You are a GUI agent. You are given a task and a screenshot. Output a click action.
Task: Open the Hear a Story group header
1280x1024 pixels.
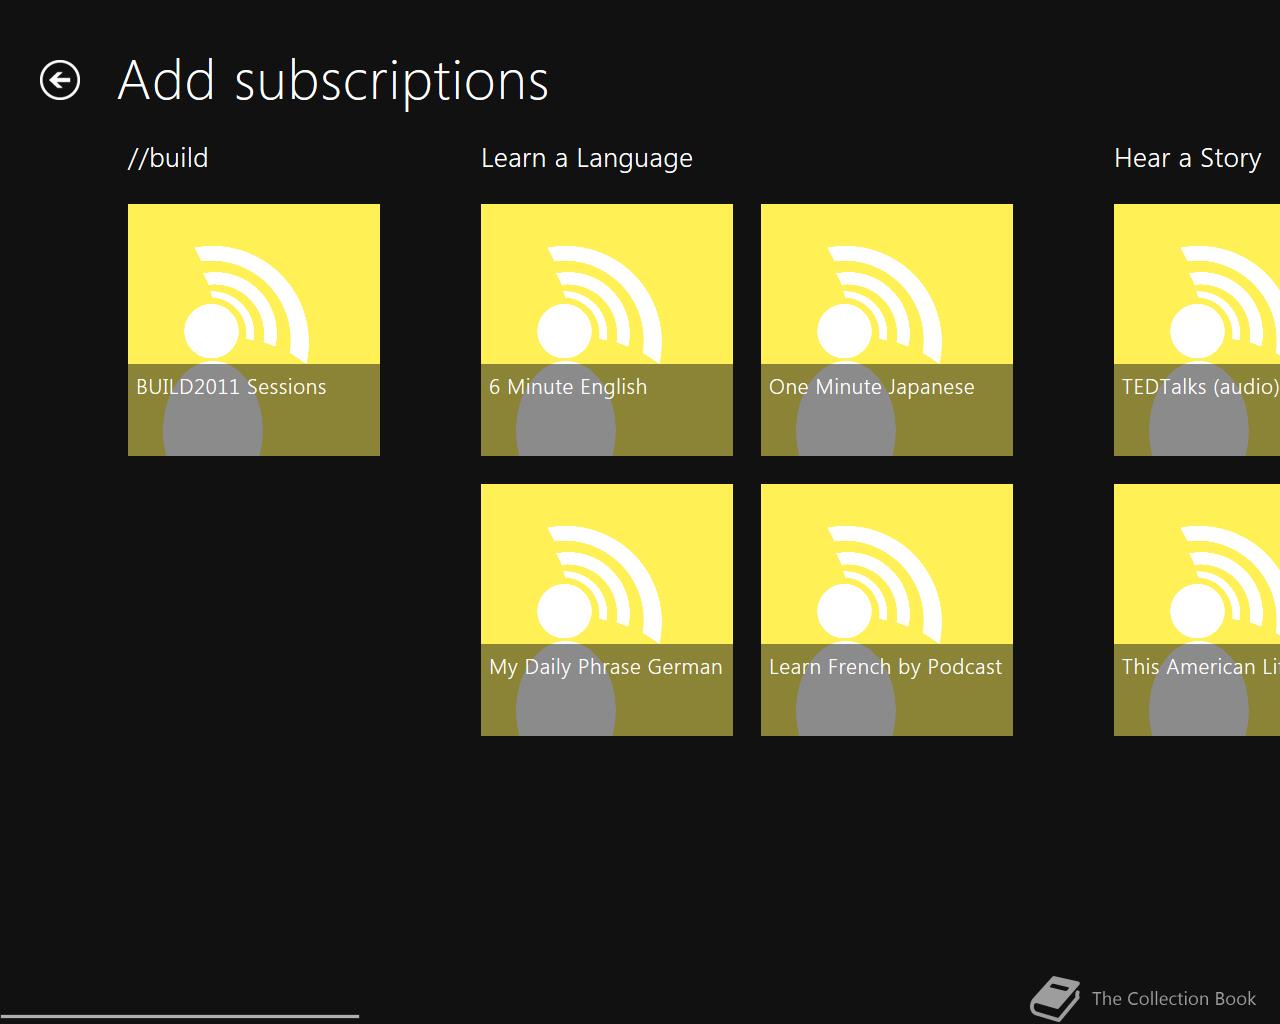1188,158
